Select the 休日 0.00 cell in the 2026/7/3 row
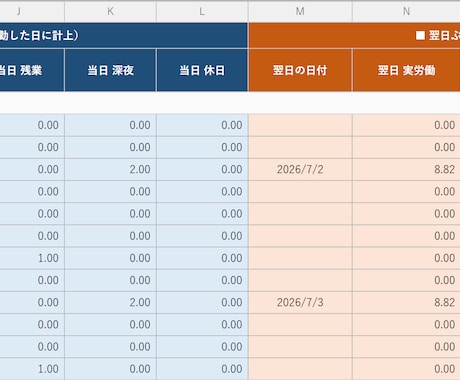The height and width of the screenshot is (380, 460). tap(202, 302)
